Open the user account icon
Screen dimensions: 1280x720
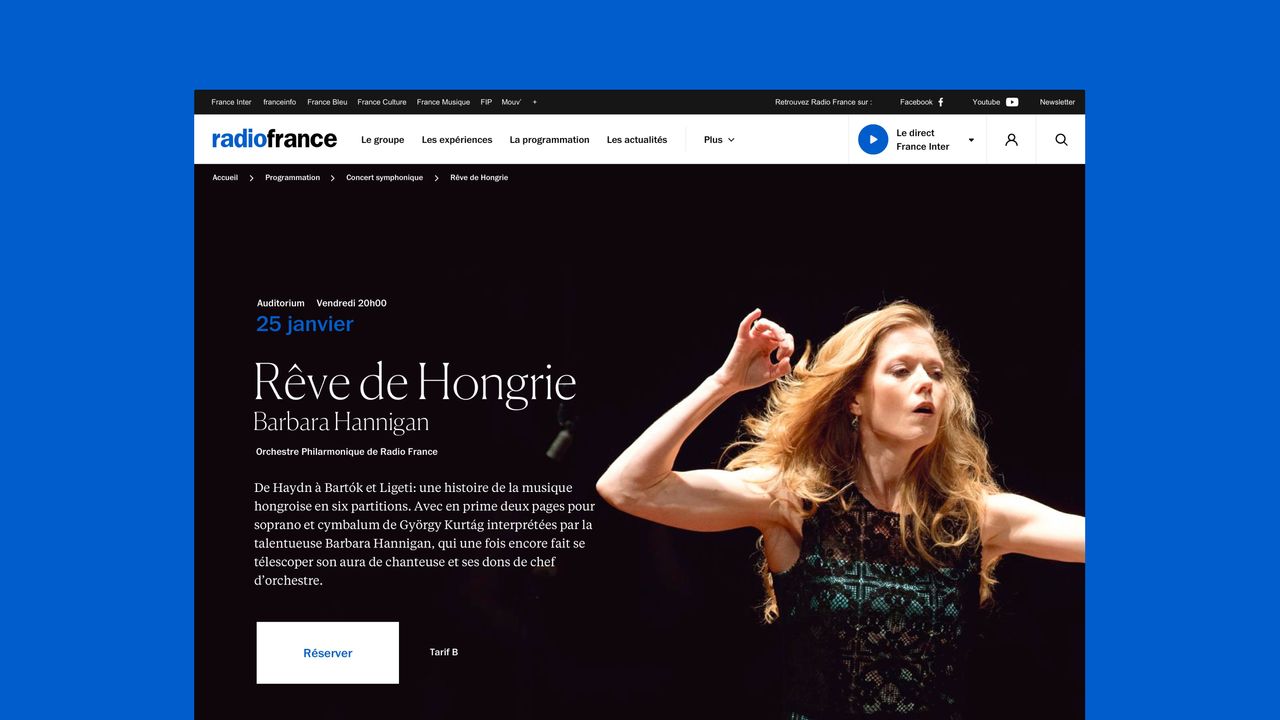(1011, 140)
